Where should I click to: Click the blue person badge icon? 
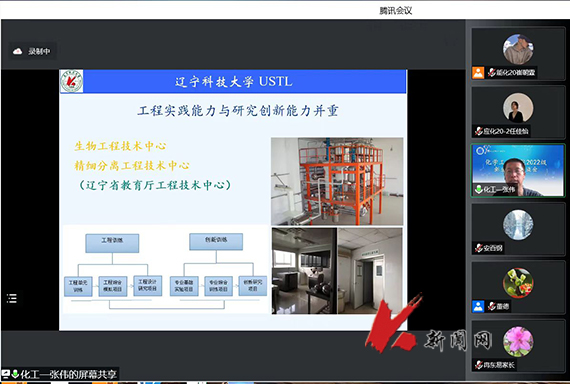pos(478,307)
